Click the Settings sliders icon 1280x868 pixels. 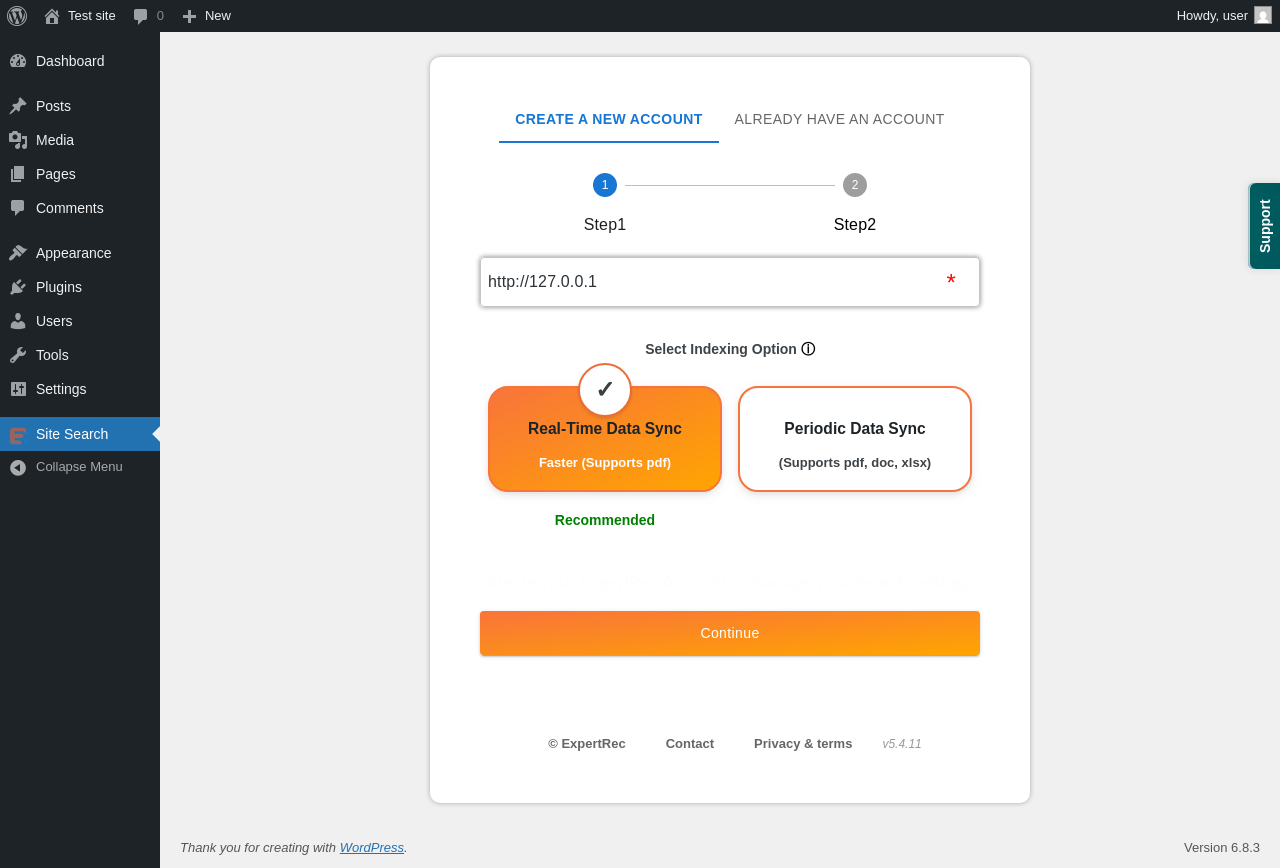pos(18,389)
